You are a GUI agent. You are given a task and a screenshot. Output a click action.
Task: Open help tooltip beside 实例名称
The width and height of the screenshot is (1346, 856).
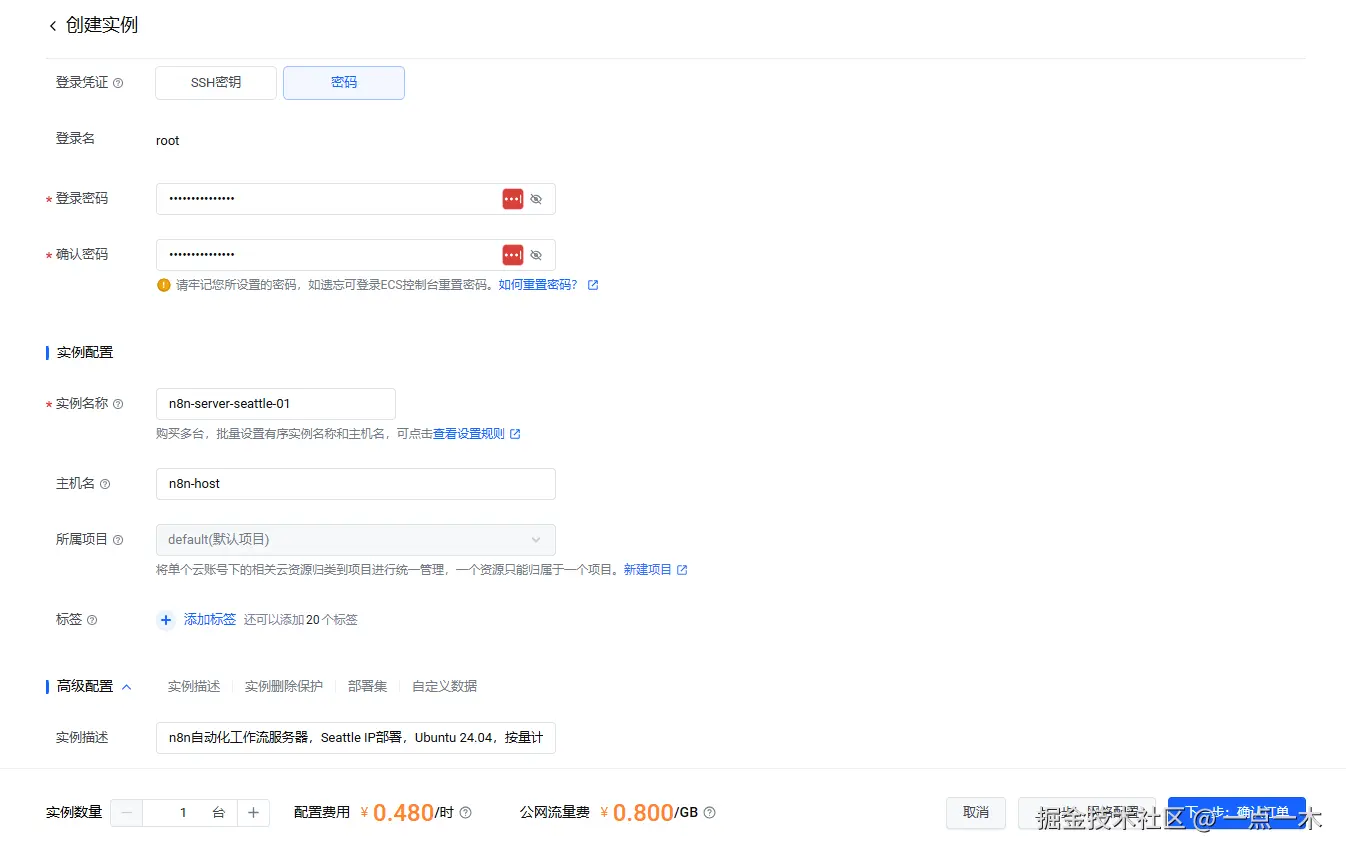pyautogui.click(x=119, y=404)
